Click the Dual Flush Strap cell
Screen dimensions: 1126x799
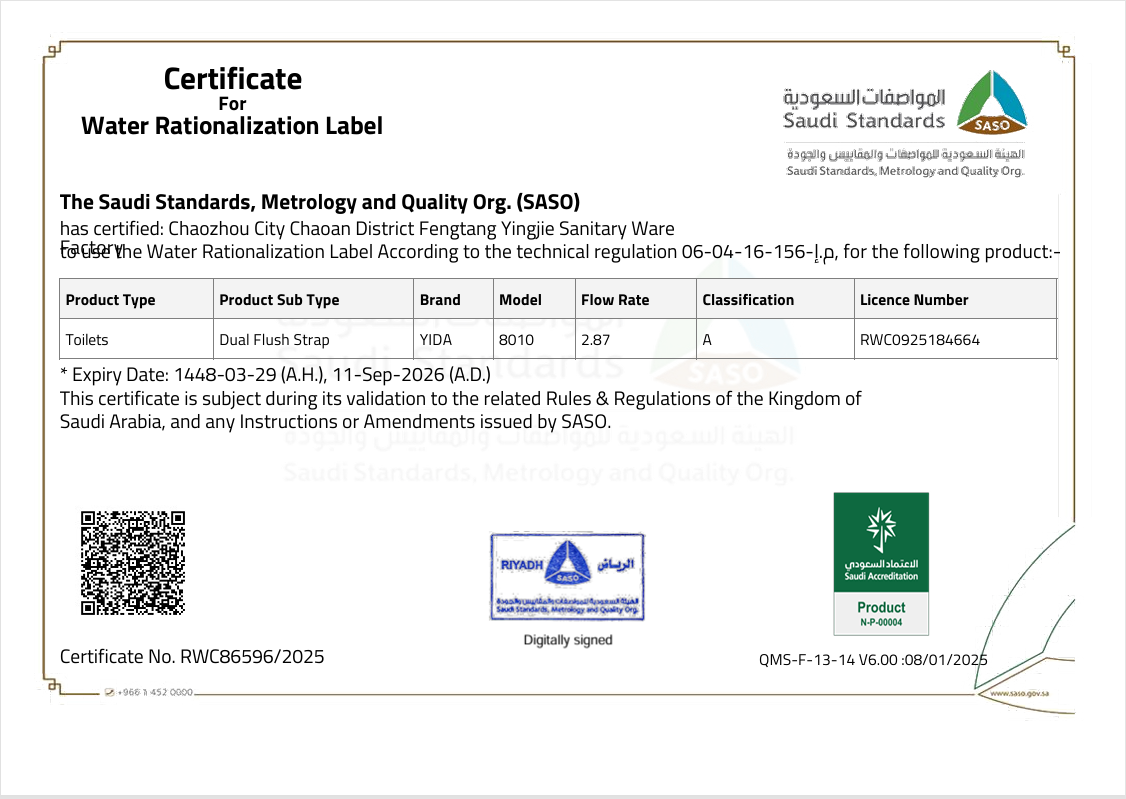coord(274,340)
